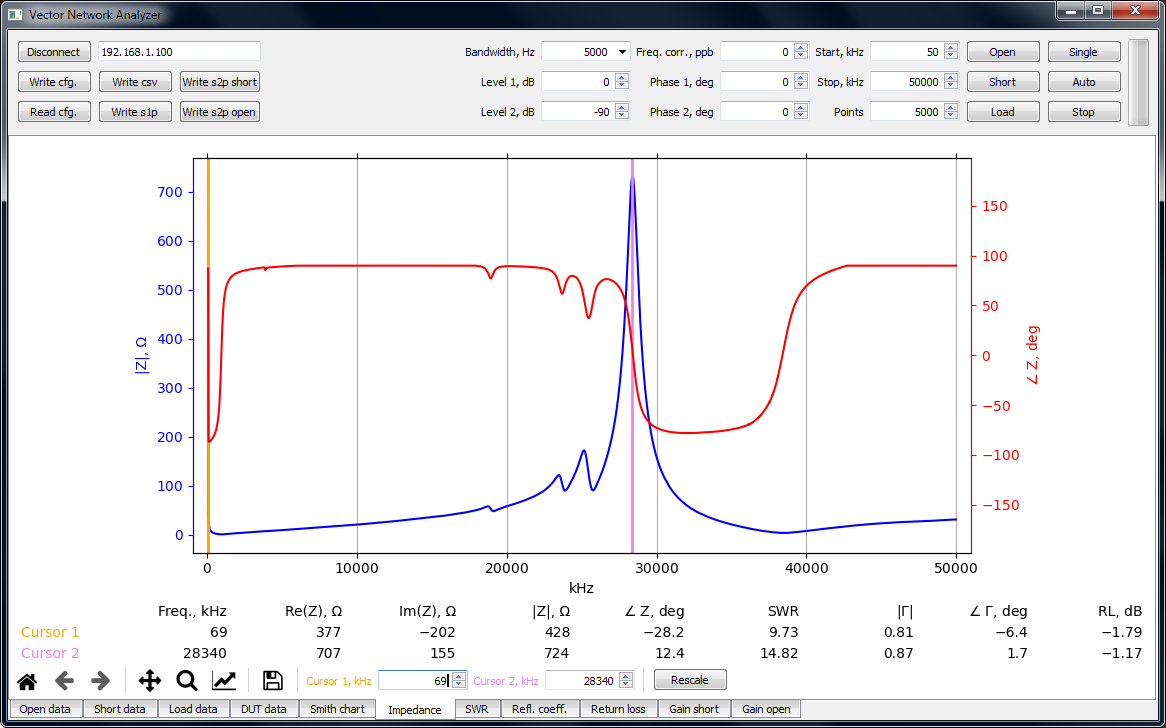
Task: Increase the Level 1 dB spinner value
Action: (622, 78)
